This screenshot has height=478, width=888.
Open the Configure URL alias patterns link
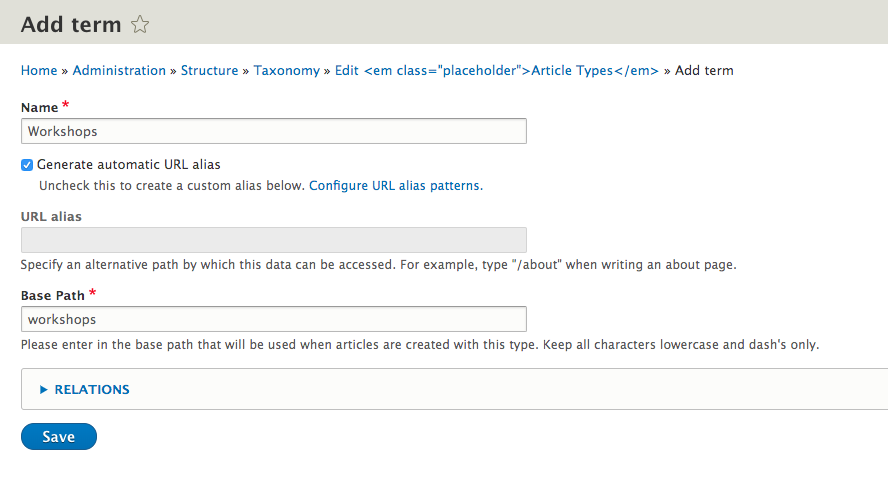(394, 186)
